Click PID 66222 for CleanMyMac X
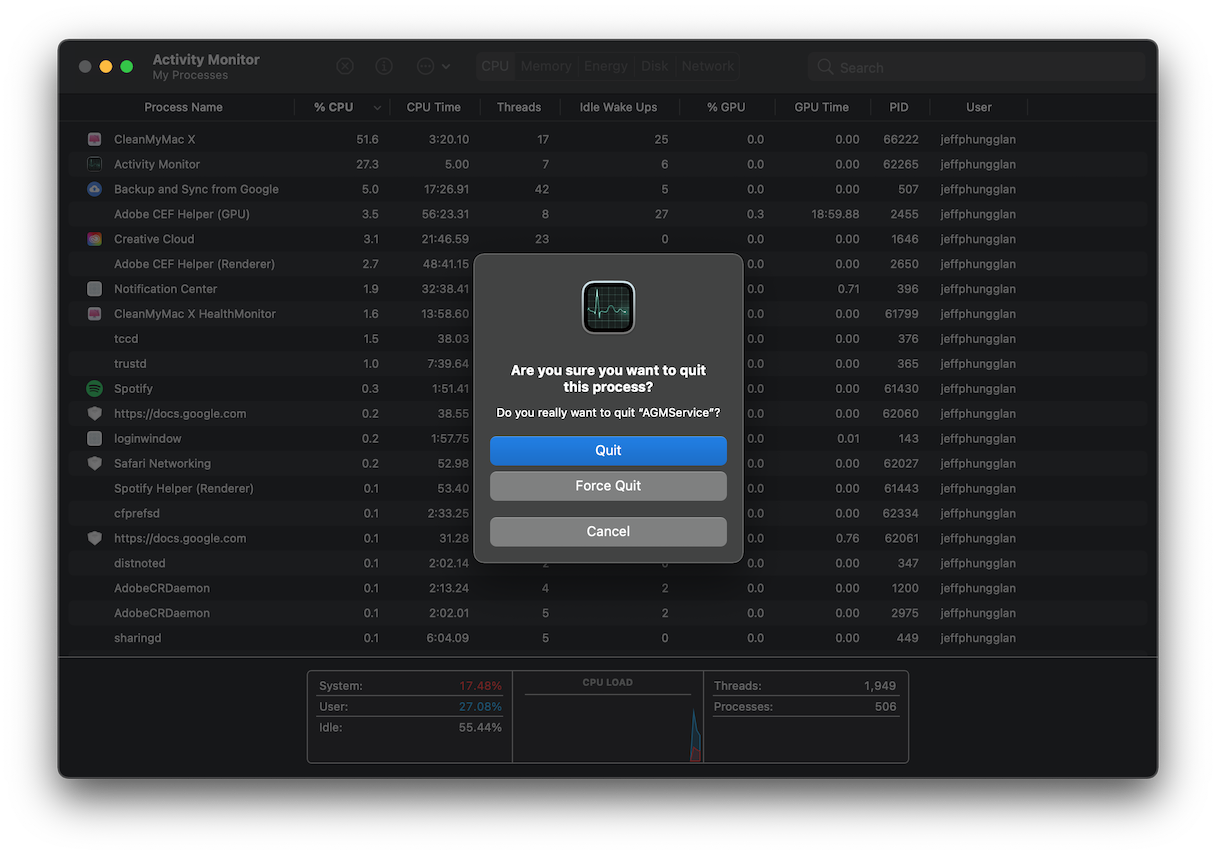1216x855 pixels. pyautogui.click(x=902, y=139)
